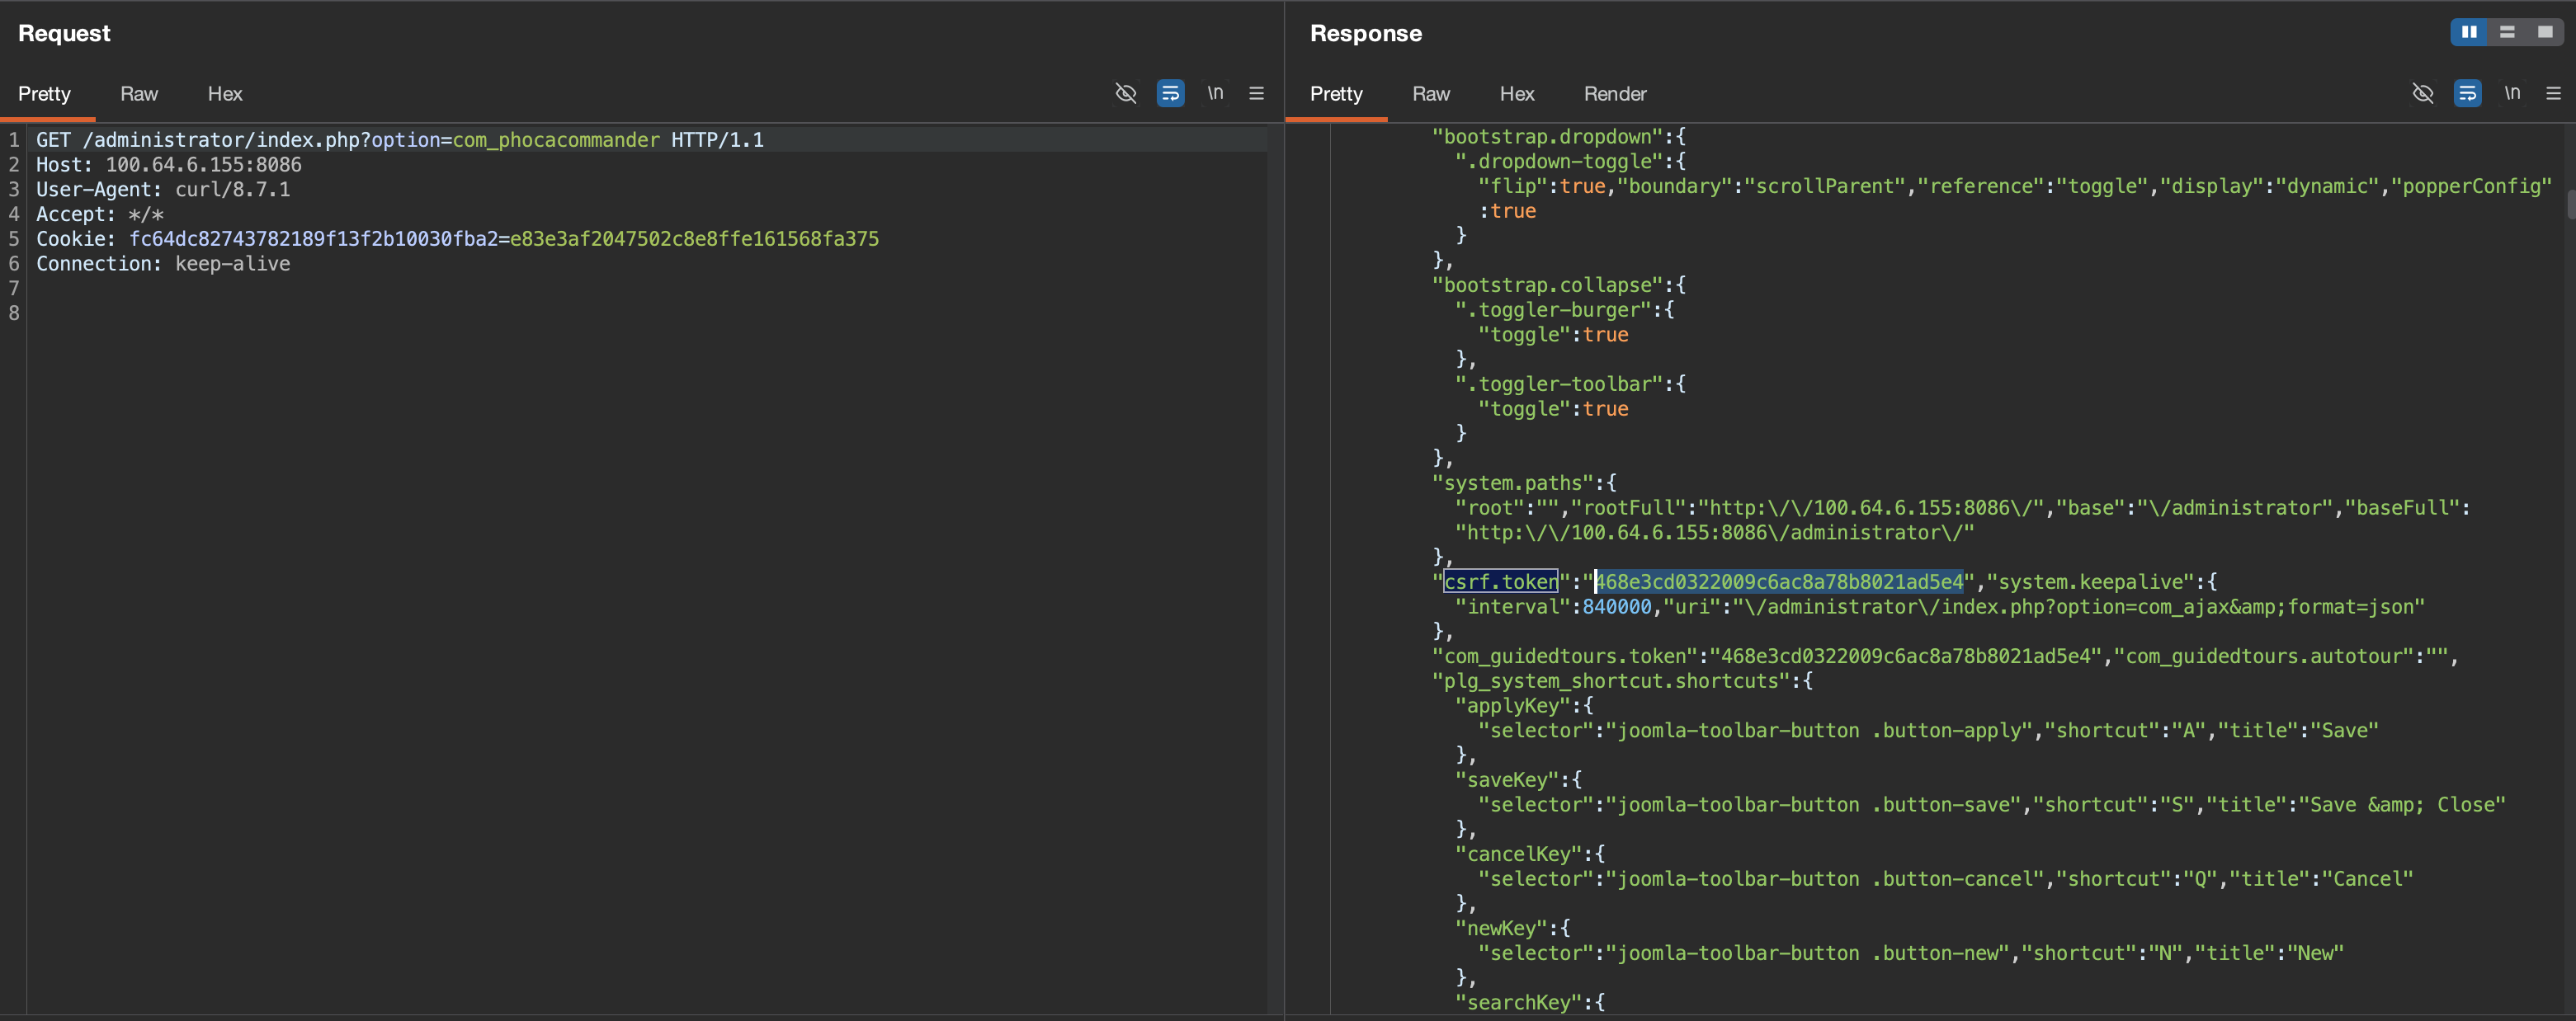Click the "popperConfig" key in the response
The height and width of the screenshot is (1021, 2576).
[2471, 187]
